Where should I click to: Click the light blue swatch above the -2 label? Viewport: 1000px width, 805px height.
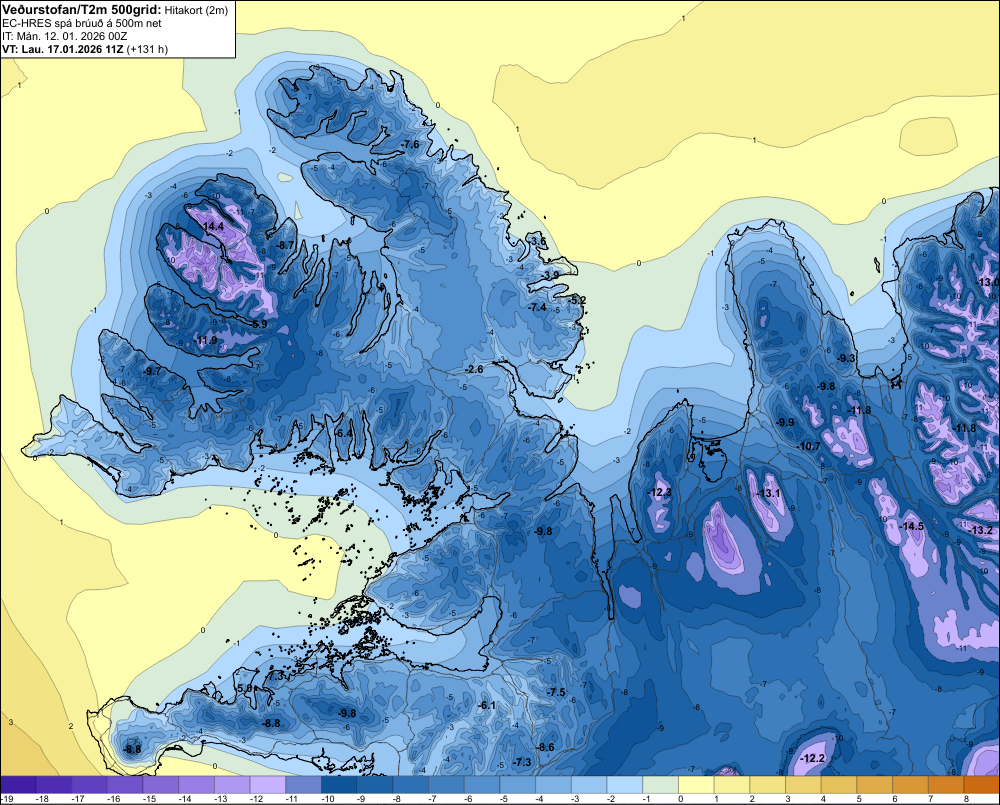tap(624, 785)
